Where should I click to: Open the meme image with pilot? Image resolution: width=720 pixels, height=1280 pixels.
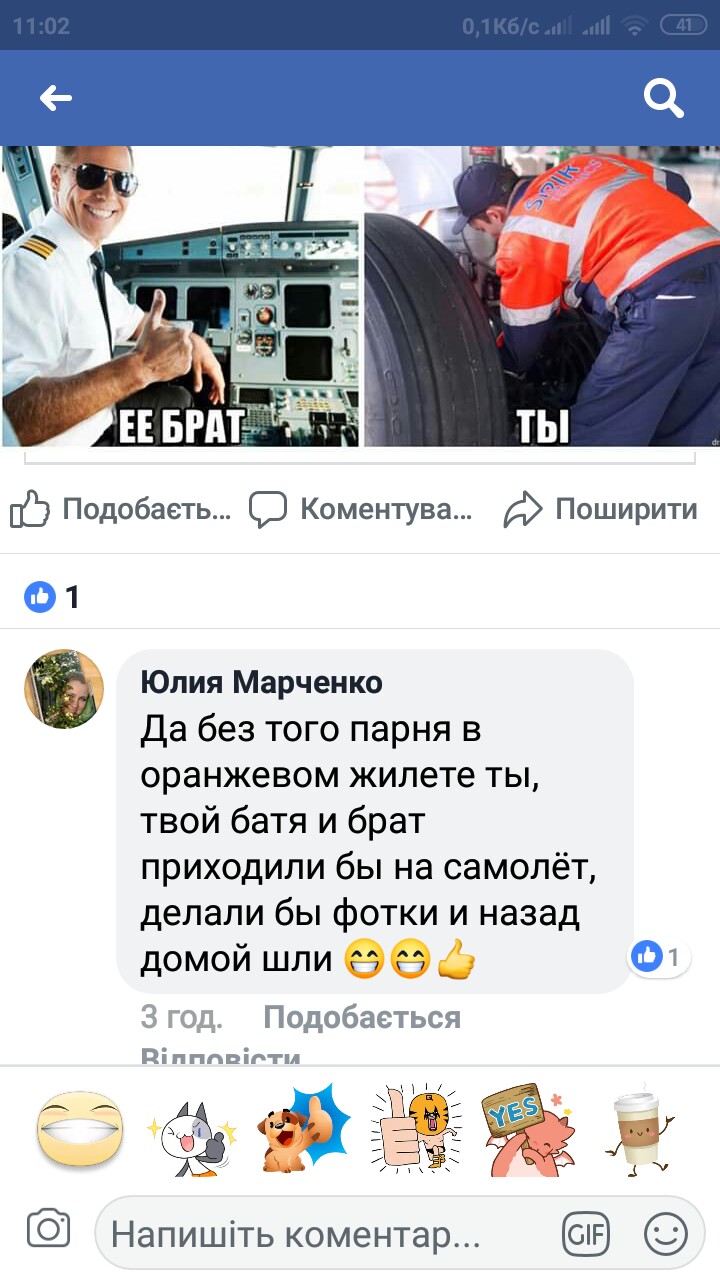coord(181,296)
